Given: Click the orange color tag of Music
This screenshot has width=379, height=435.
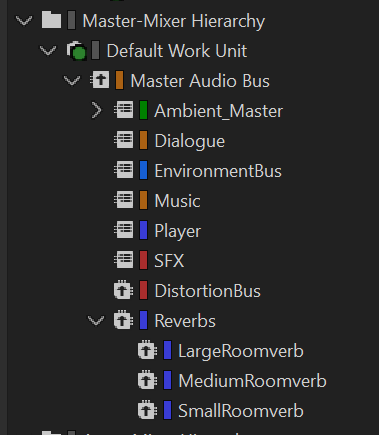Looking at the screenshot, I should pos(143,201).
